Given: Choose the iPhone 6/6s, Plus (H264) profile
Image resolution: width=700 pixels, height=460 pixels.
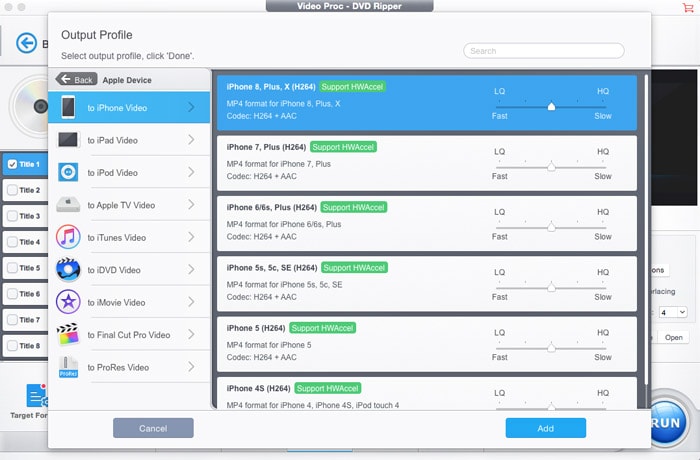Looking at the screenshot, I should pos(427,223).
